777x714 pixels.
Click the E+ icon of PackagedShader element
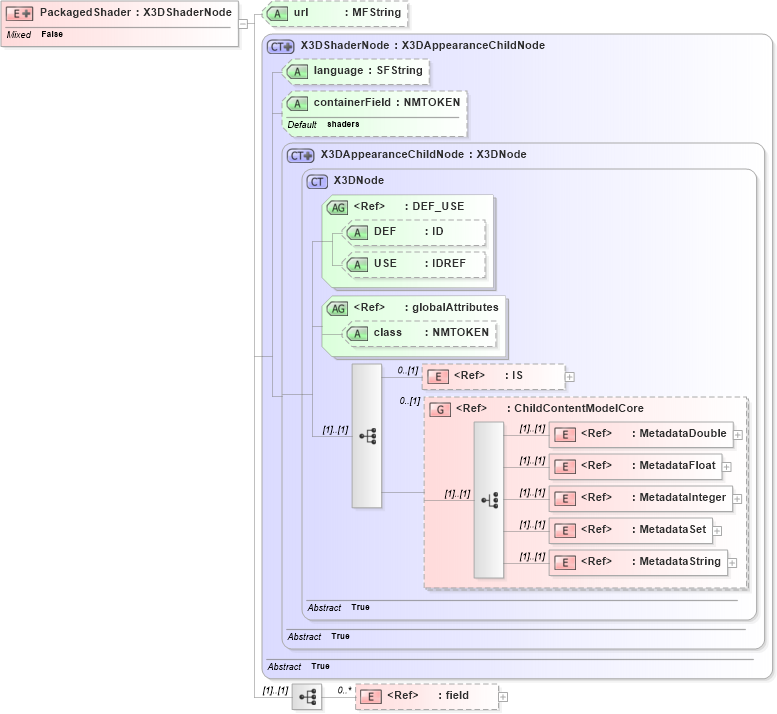point(19,13)
